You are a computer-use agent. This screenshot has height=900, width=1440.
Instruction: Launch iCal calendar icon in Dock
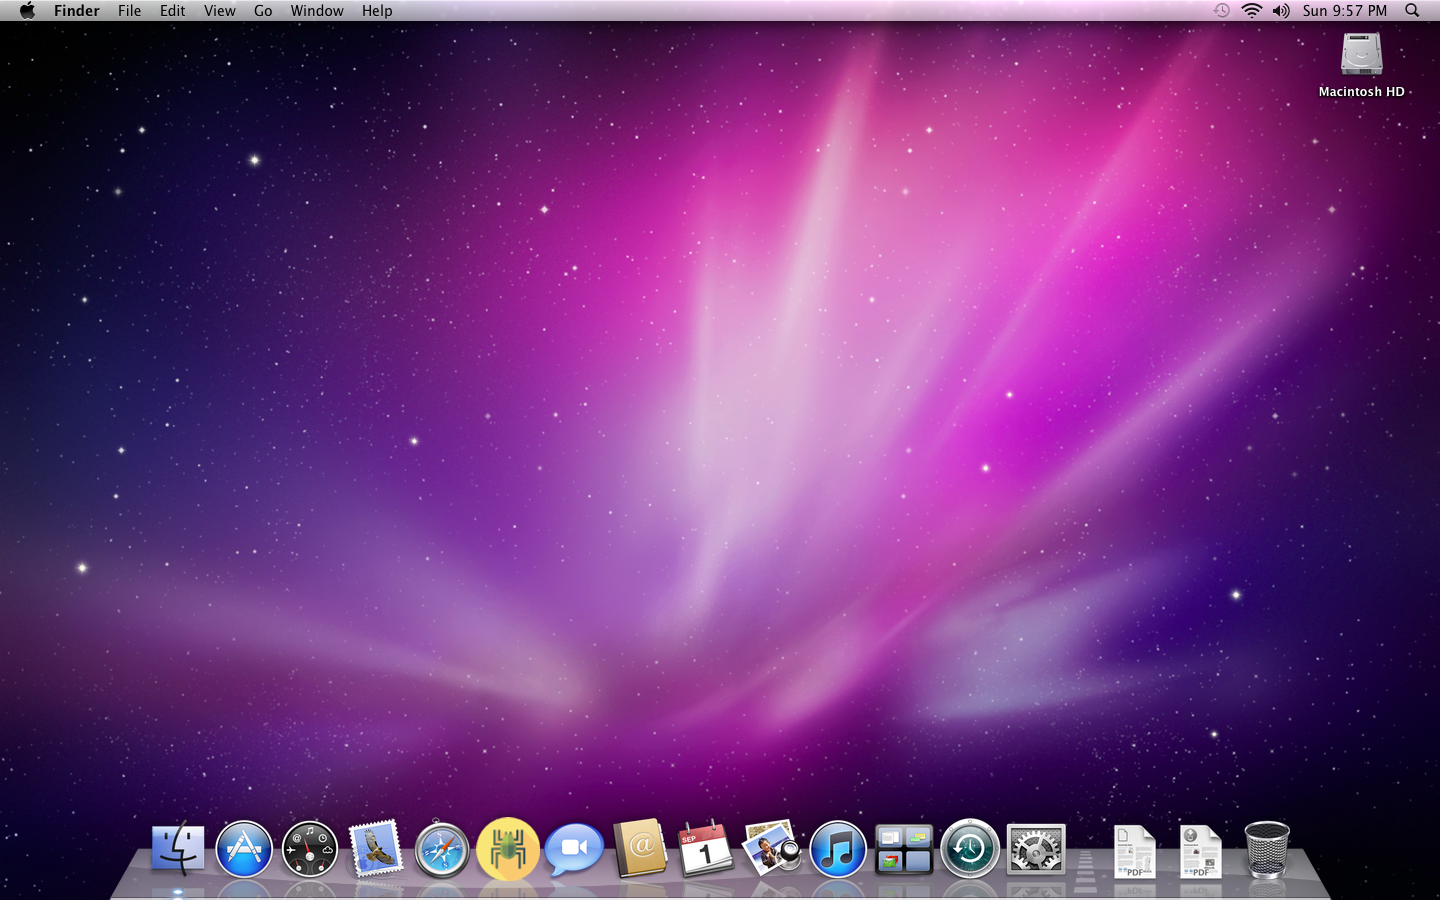[706, 849]
